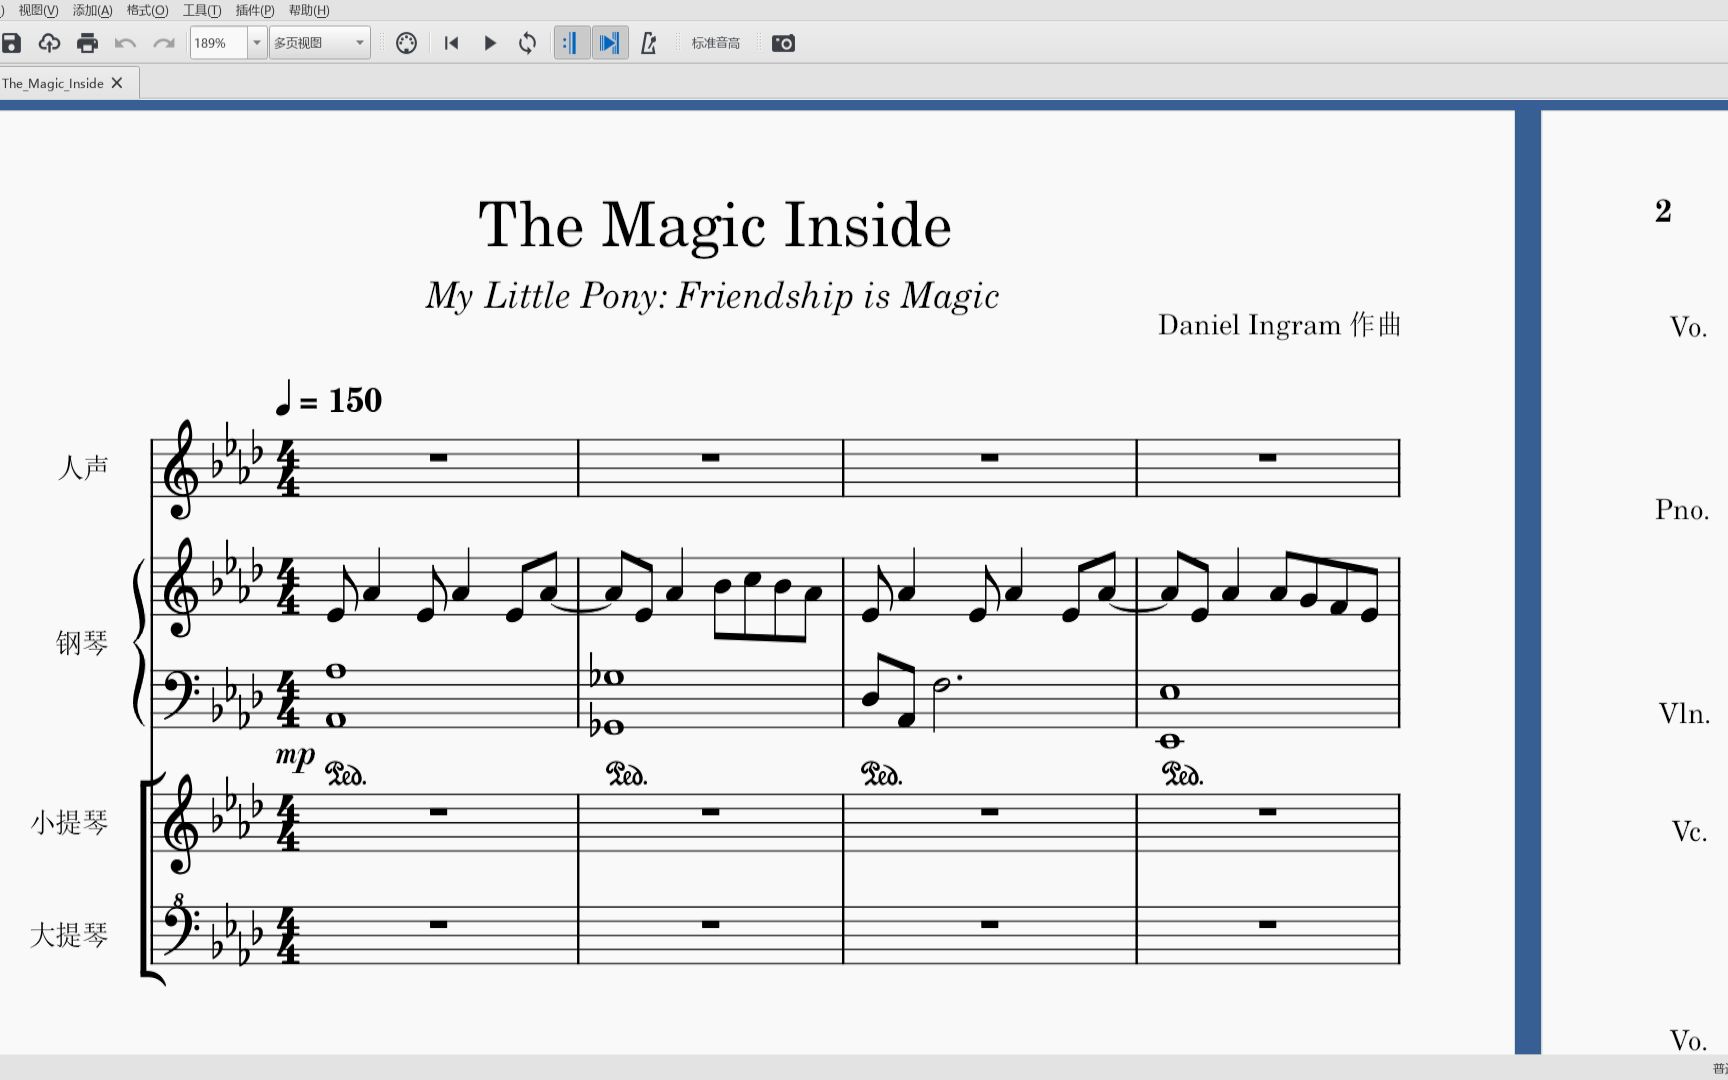Viewport: 1728px width, 1080px height.
Task: Start playback with the play button
Action: (490, 43)
